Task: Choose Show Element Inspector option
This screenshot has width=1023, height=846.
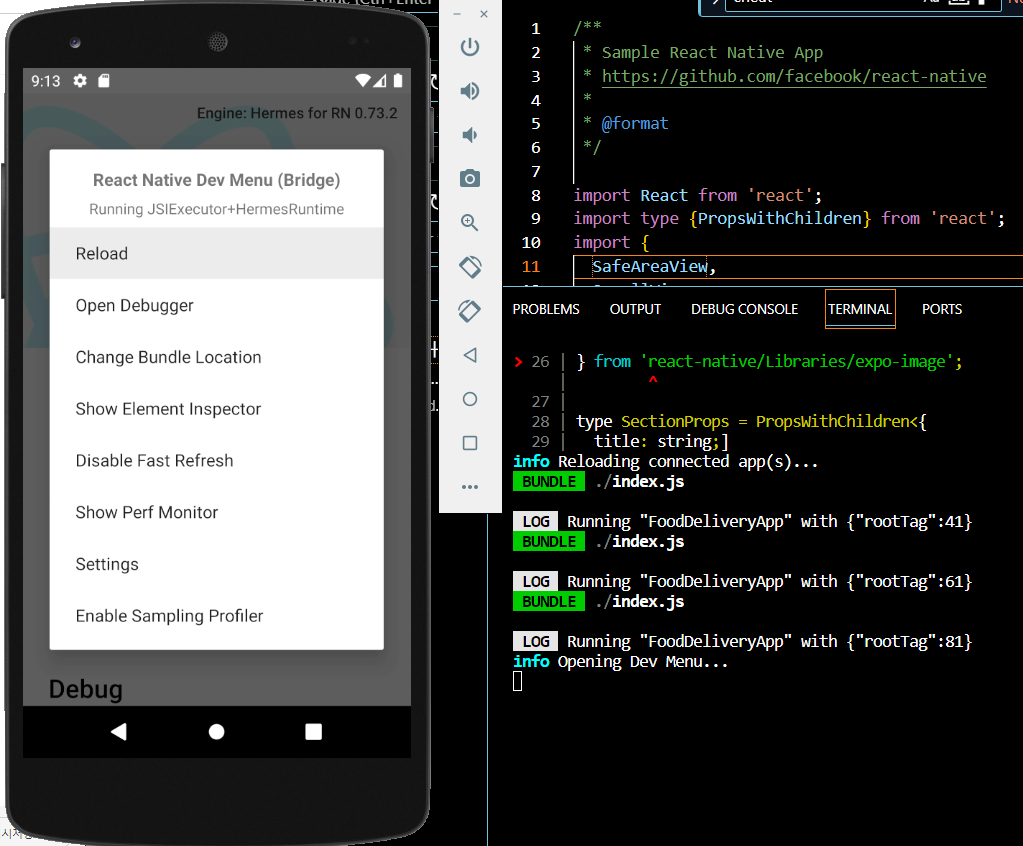Action: (x=217, y=408)
